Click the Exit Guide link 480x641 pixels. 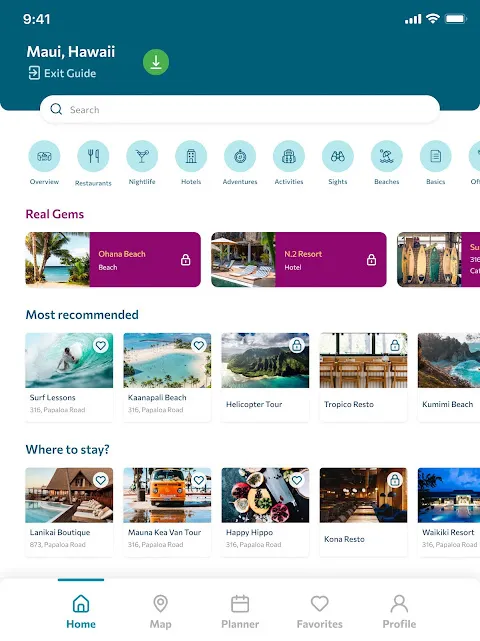(62, 74)
